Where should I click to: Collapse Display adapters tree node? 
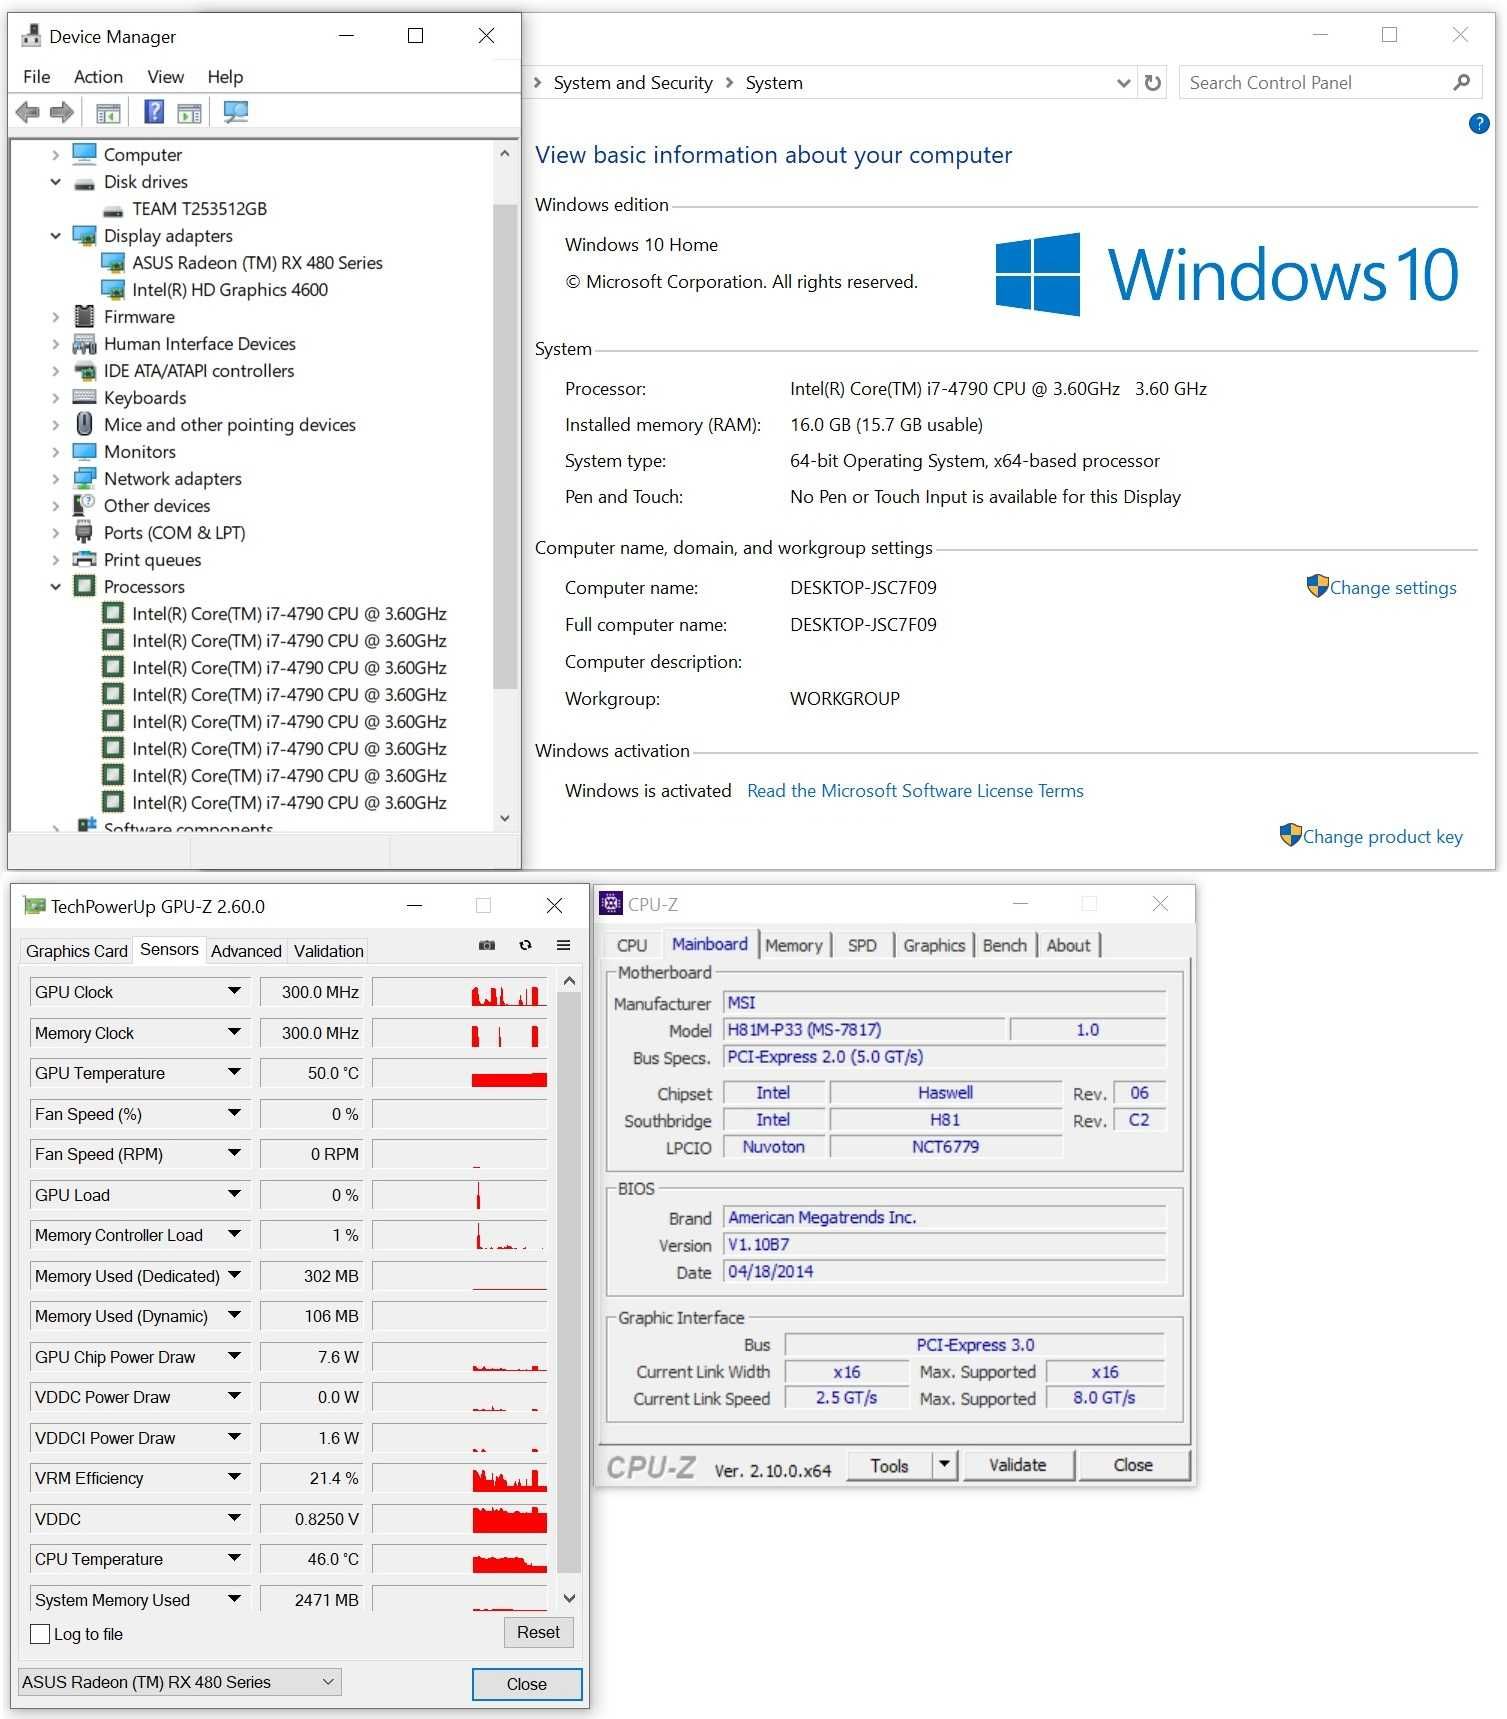[x=56, y=236]
